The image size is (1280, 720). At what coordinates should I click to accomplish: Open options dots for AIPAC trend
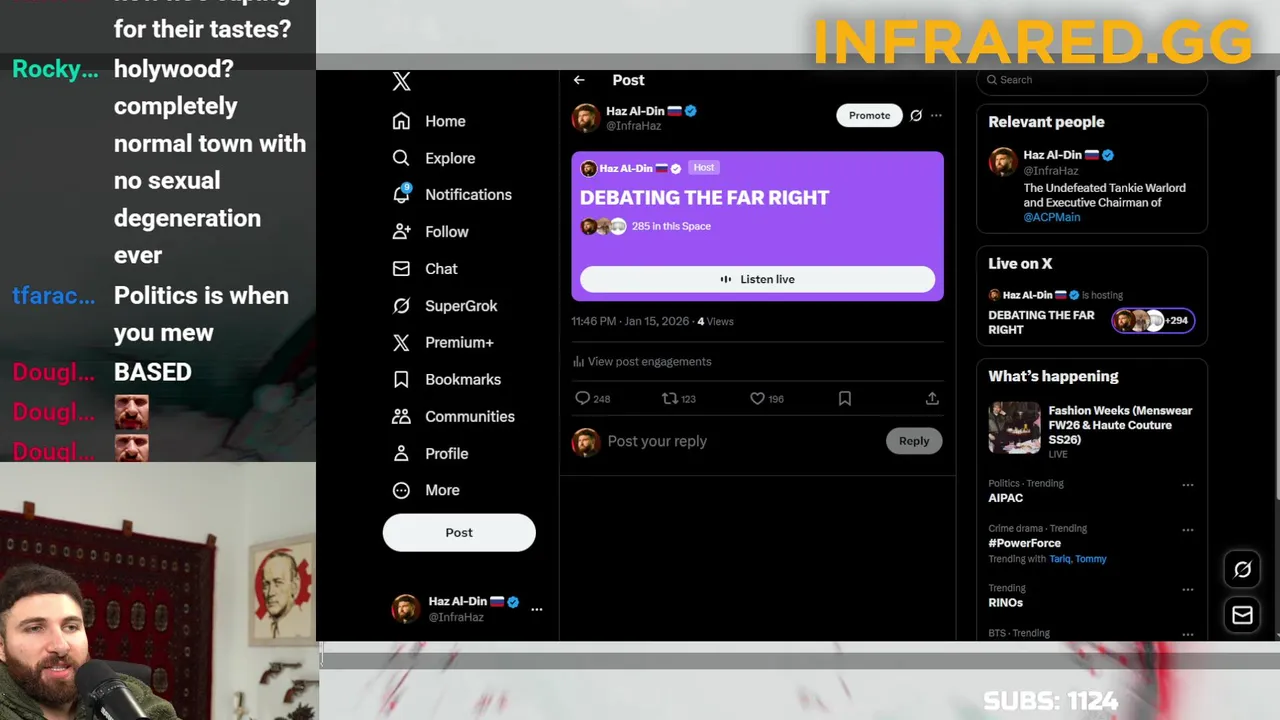[1188, 485]
